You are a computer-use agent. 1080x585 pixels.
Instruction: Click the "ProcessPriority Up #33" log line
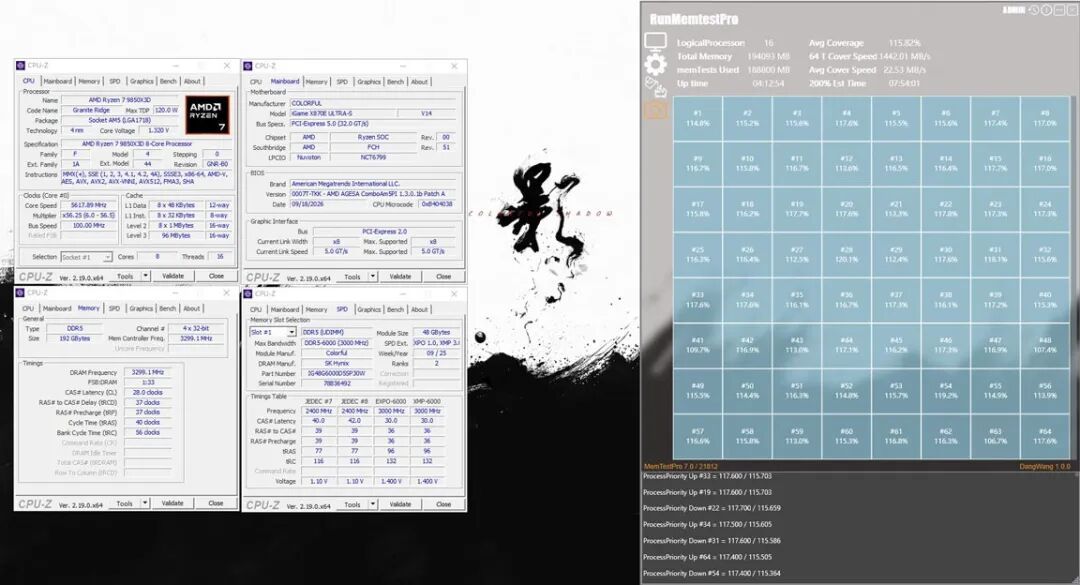[x=707, y=475]
